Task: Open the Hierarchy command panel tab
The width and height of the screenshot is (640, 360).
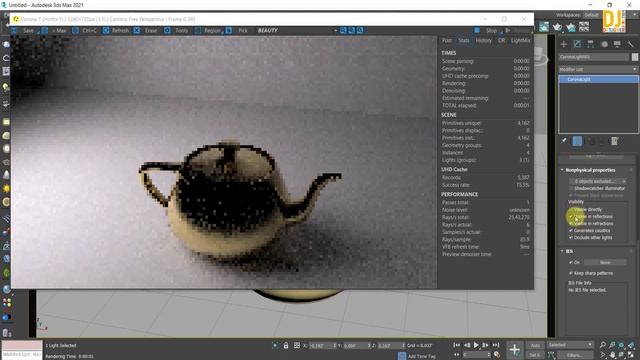Action: pyautogui.click(x=591, y=44)
